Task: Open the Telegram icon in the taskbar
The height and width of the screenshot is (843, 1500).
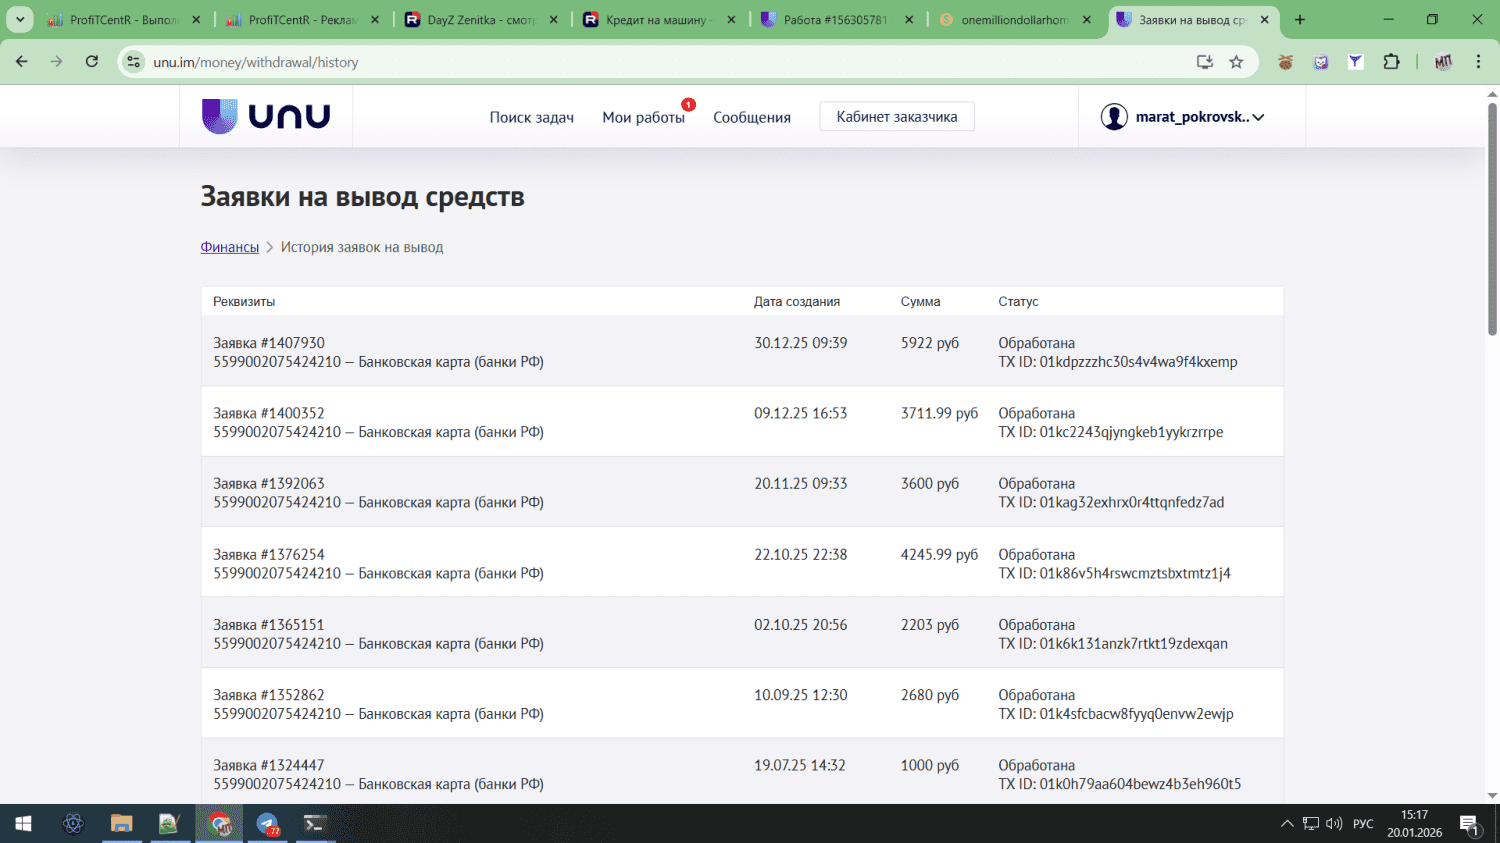Action: click(x=267, y=824)
